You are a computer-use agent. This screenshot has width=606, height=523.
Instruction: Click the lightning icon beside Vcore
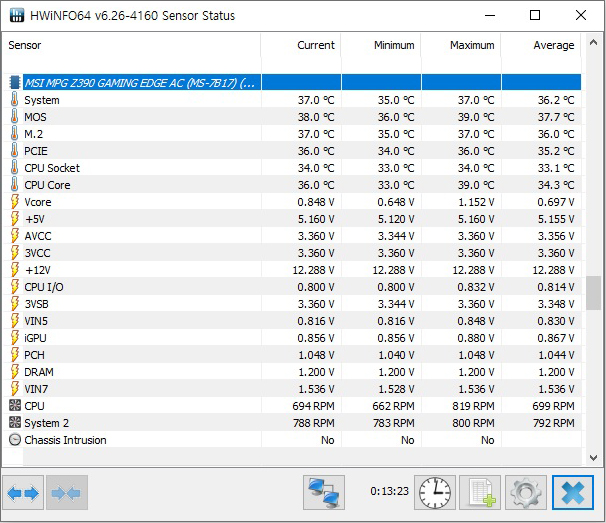pos(14,202)
